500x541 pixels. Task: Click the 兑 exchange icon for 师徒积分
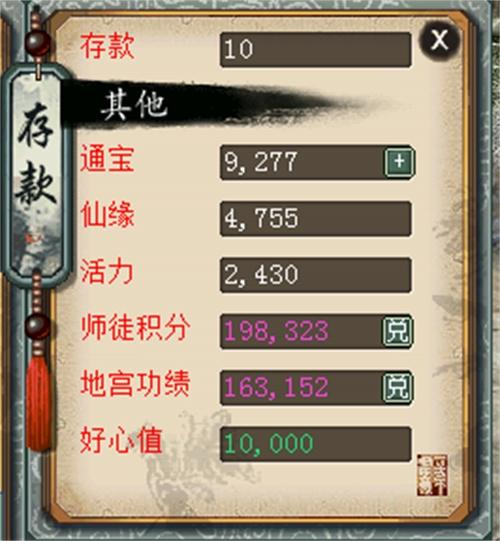pyautogui.click(x=397, y=331)
